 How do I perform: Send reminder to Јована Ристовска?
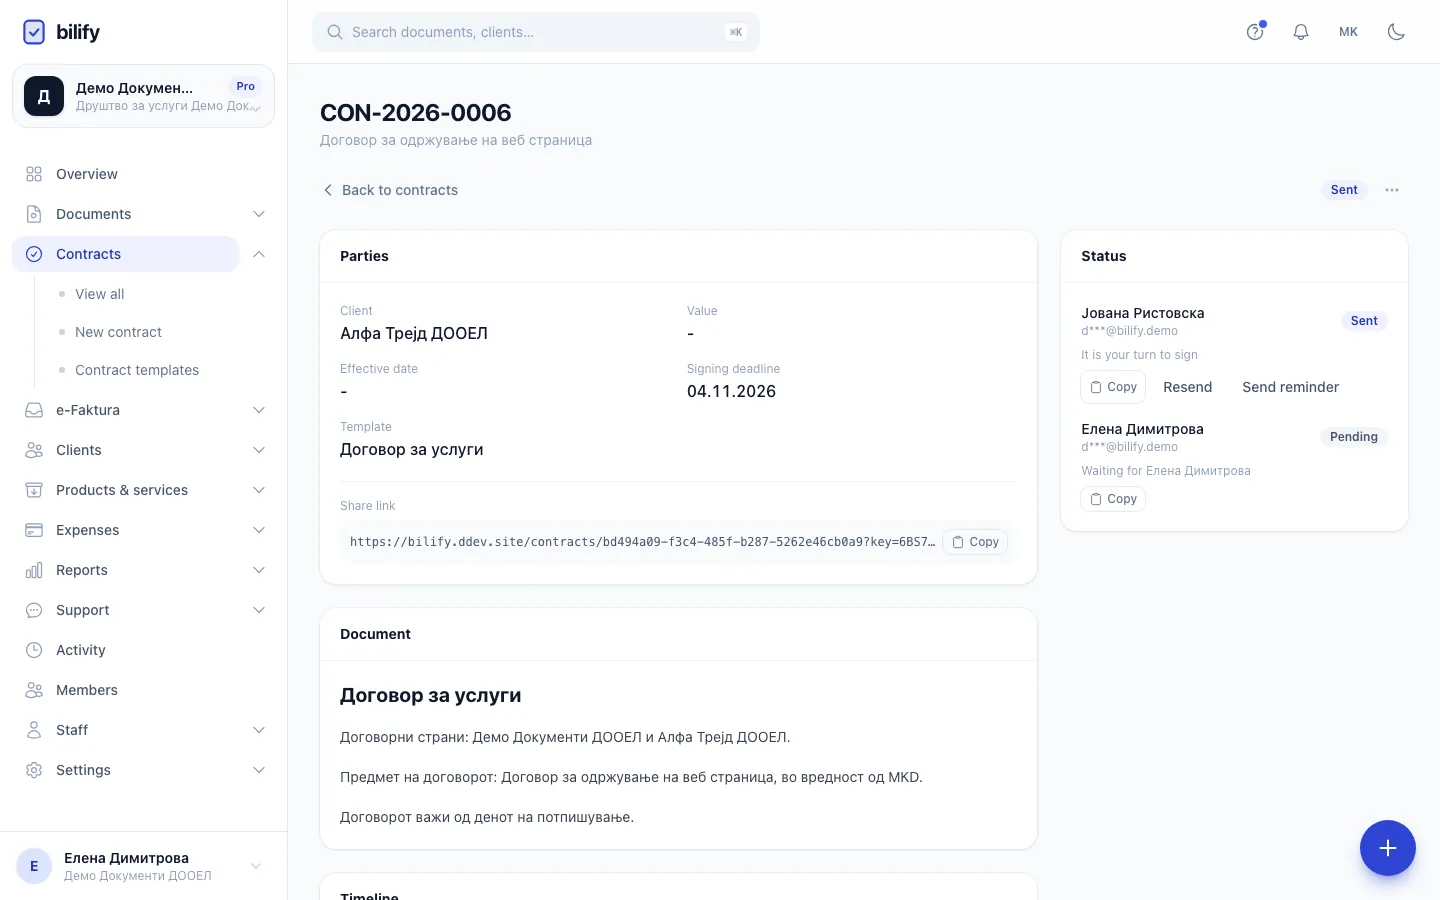click(1290, 387)
